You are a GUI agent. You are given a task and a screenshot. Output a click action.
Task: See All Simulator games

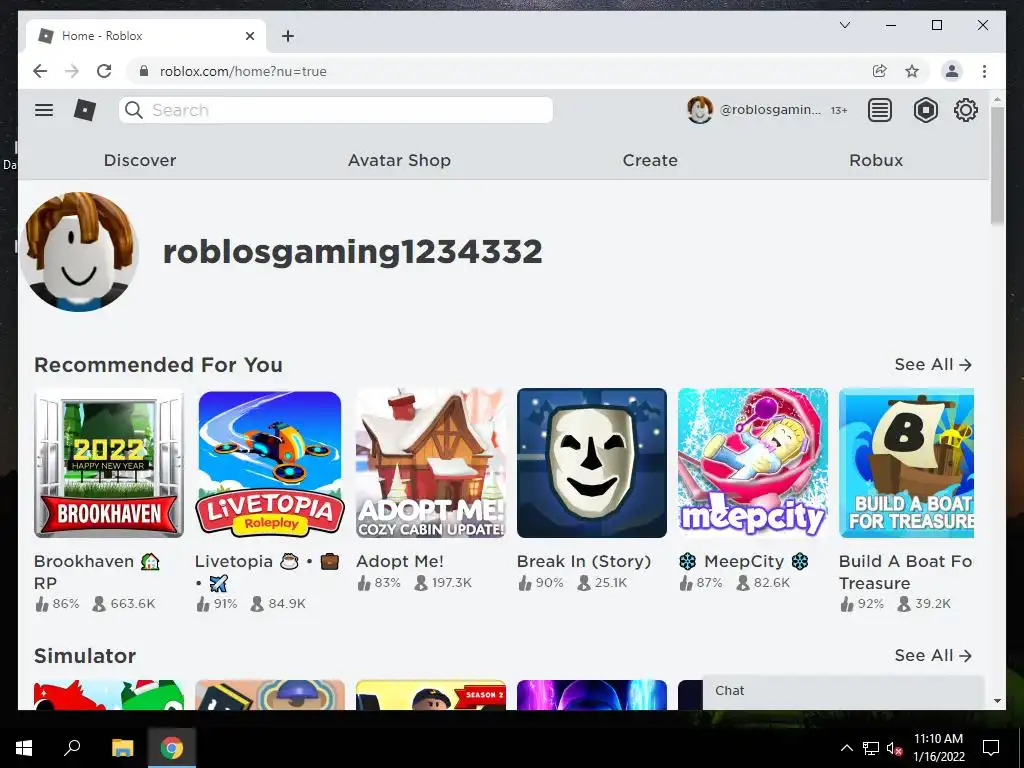click(933, 655)
